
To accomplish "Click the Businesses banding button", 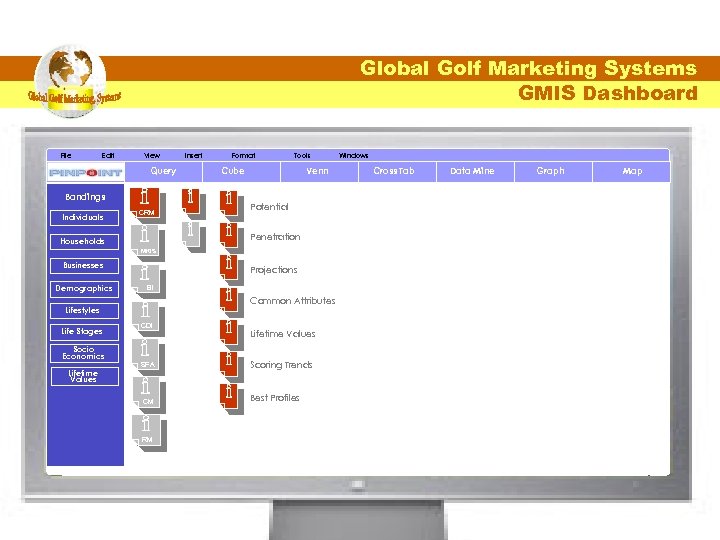I will point(84,266).
